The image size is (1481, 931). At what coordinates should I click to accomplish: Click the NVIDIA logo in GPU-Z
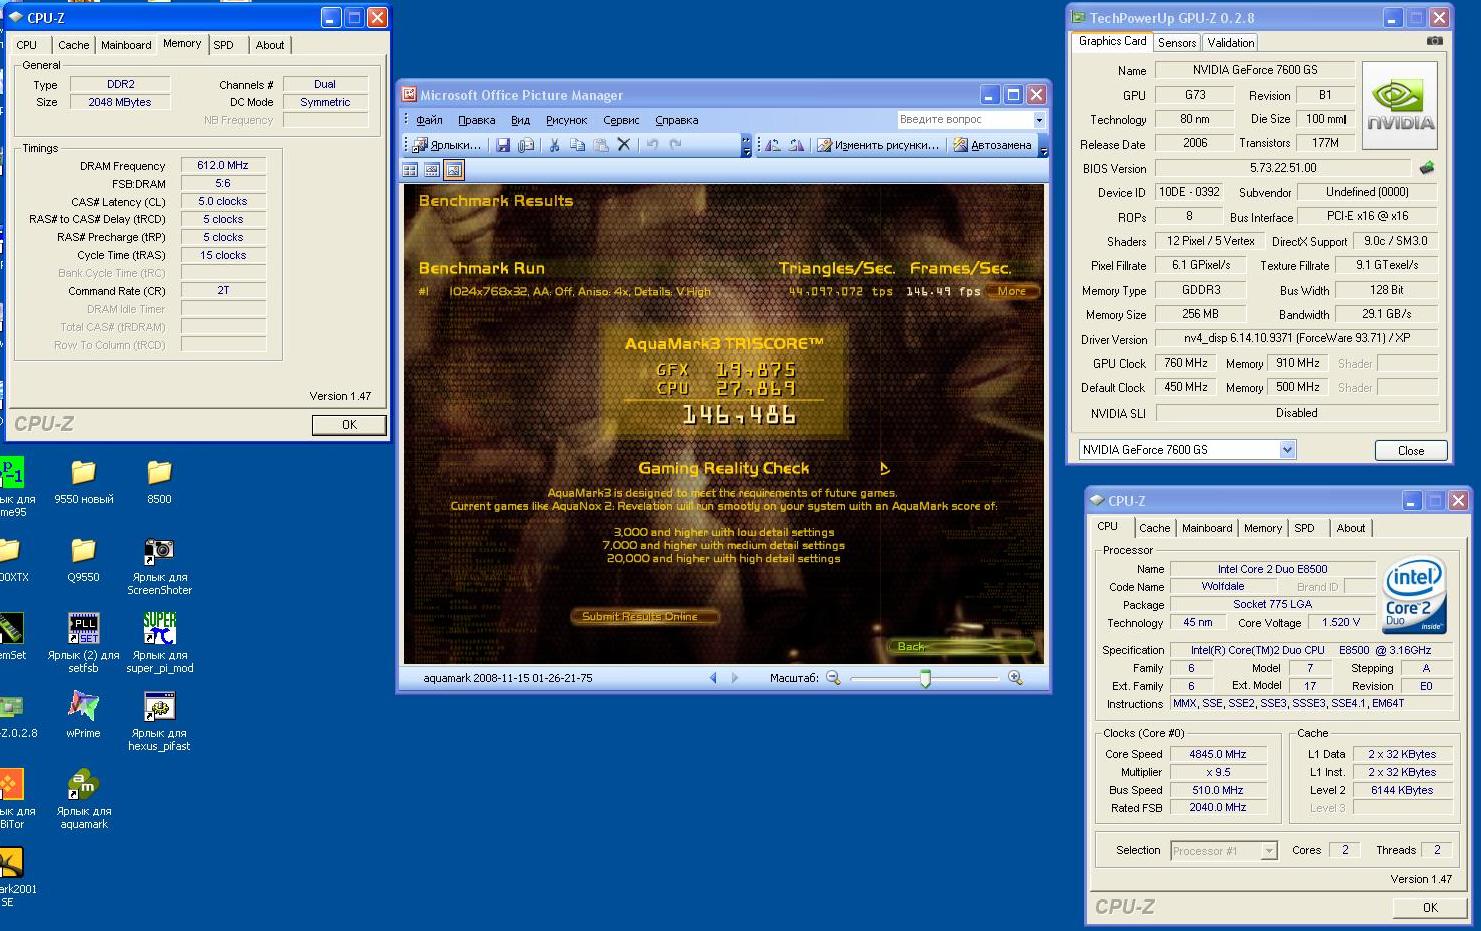(x=1400, y=106)
